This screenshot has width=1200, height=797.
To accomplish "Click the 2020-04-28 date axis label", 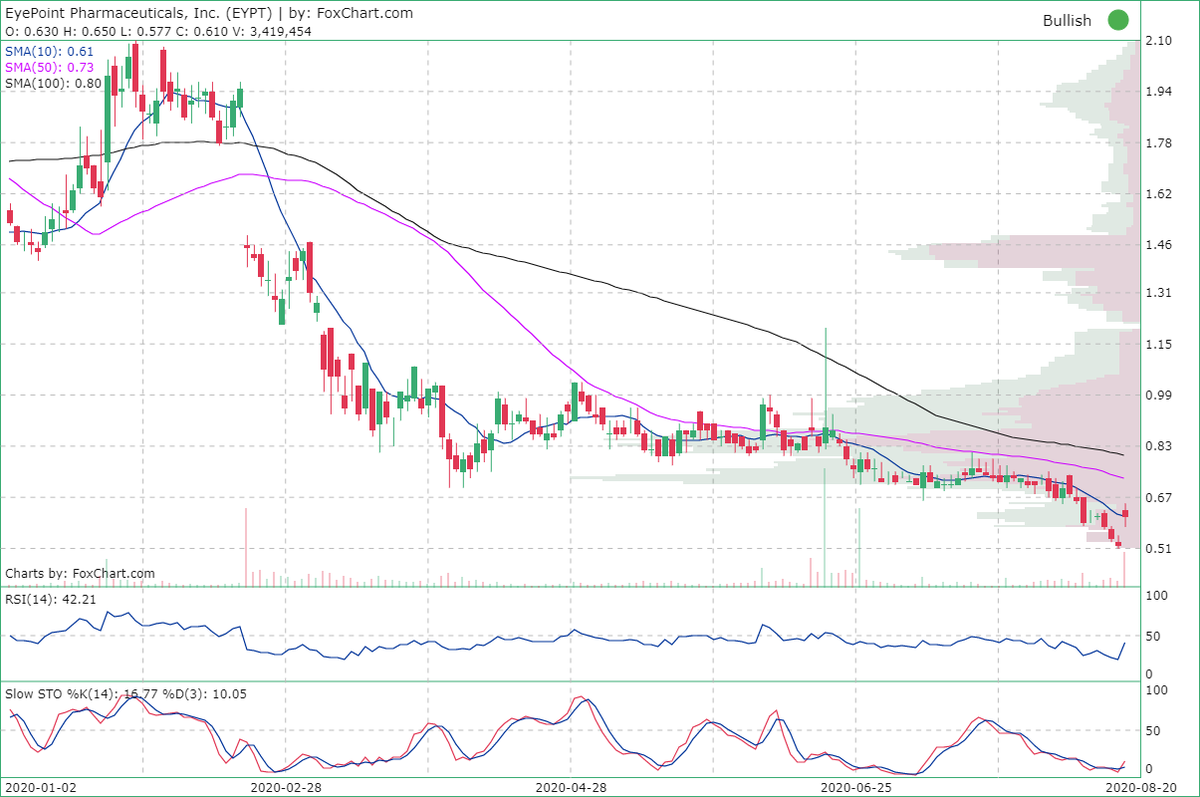I will [x=570, y=787].
